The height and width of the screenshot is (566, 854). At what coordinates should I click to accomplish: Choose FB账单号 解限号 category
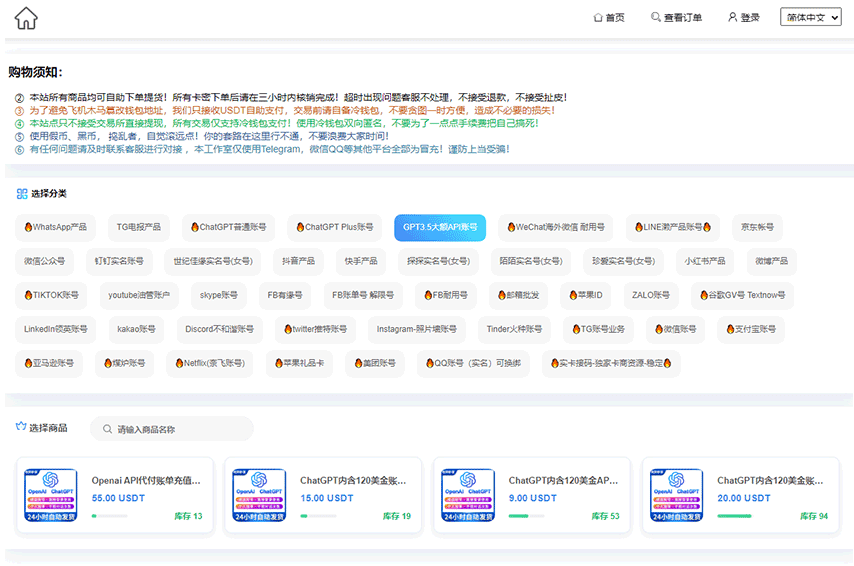(363, 295)
